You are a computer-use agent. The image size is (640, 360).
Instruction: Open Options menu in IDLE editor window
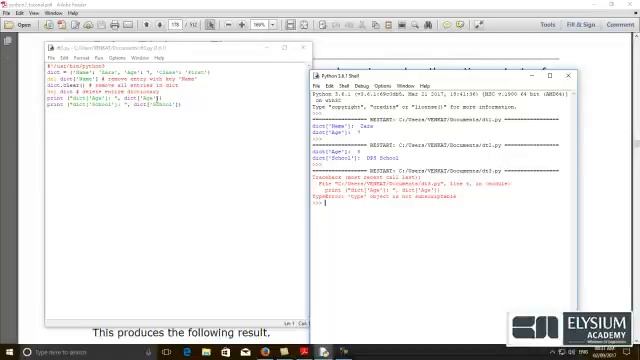(x=117, y=58)
